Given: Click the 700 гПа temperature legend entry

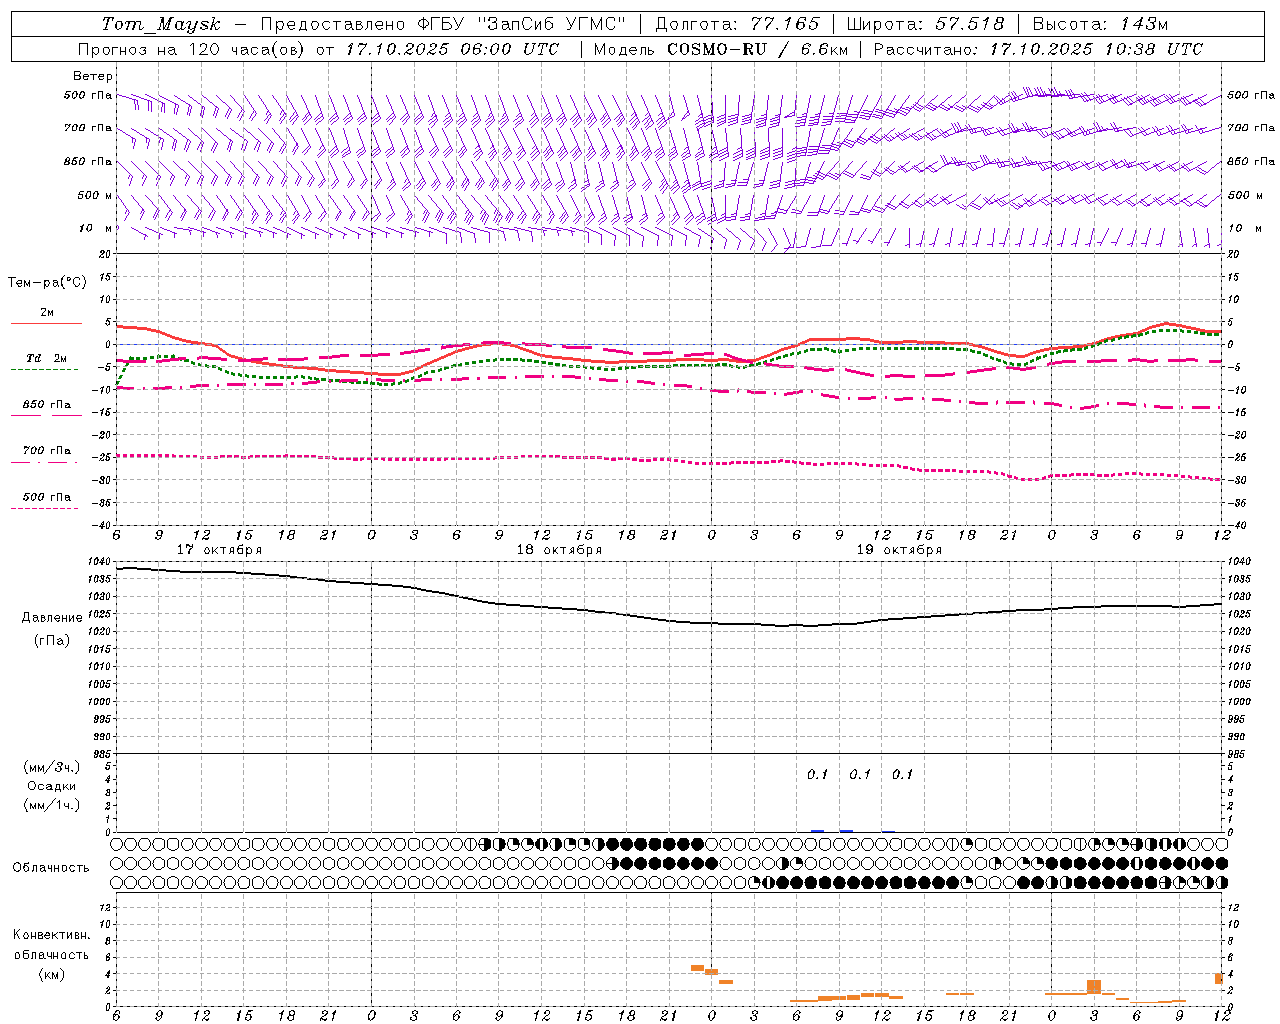Looking at the screenshot, I should [x=47, y=451].
